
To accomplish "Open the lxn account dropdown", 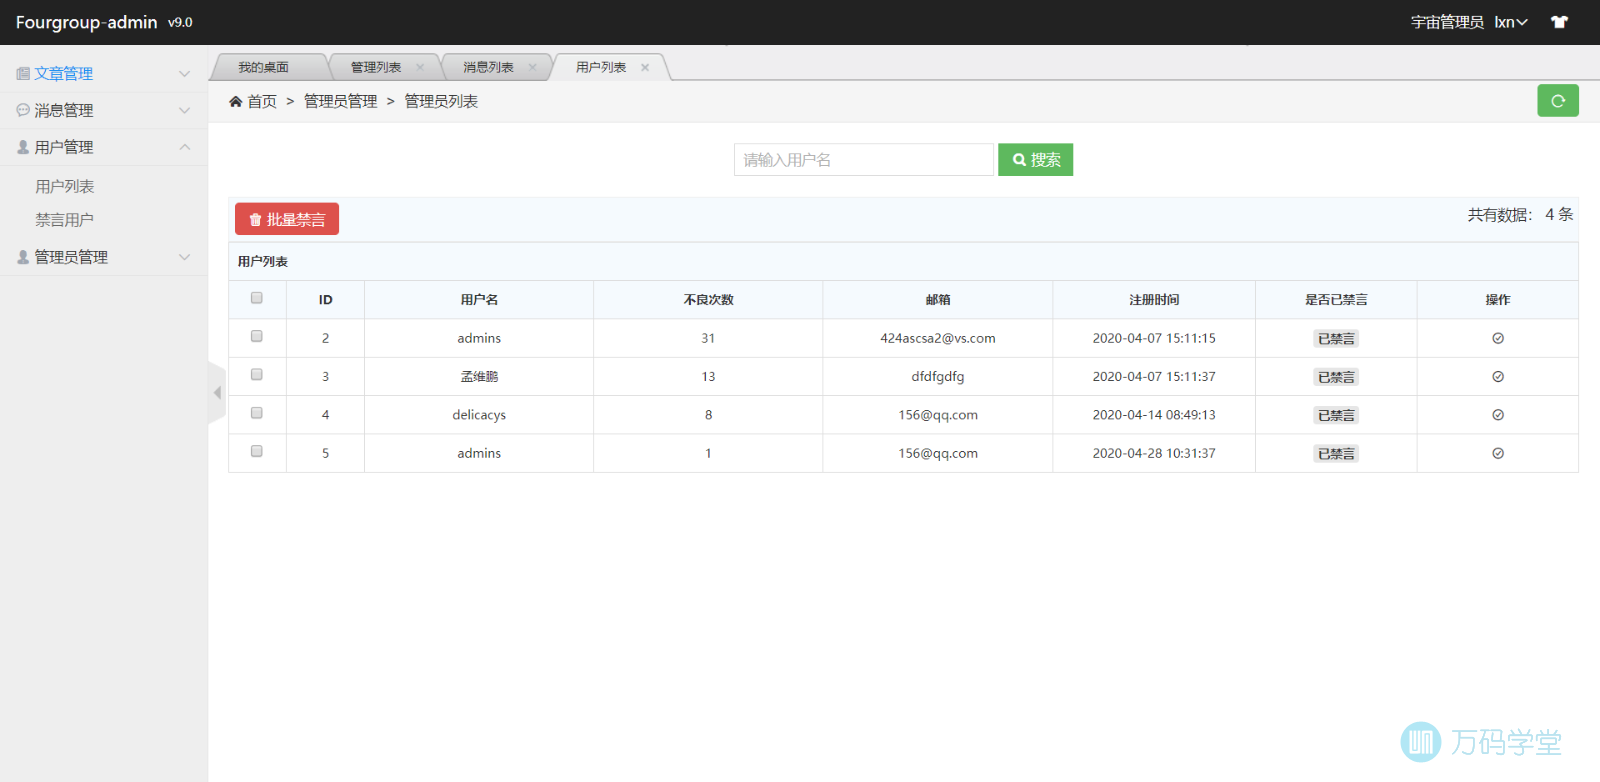I will point(1511,22).
